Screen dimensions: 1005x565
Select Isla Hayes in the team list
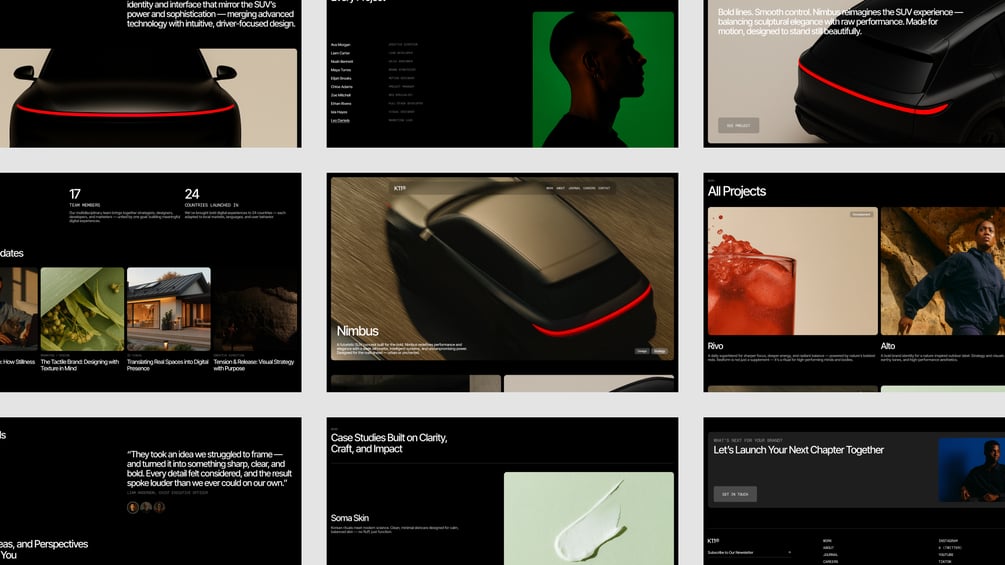click(339, 112)
